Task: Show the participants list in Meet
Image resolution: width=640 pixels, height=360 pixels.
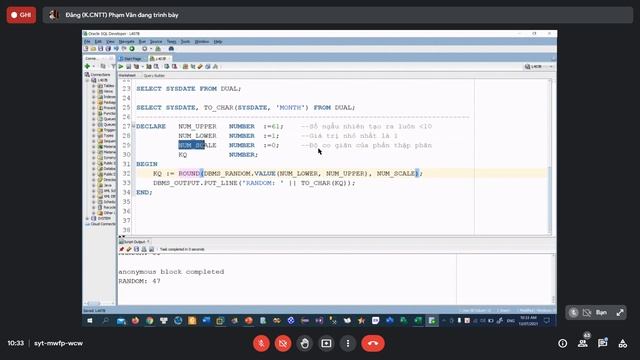Action: 583,344
